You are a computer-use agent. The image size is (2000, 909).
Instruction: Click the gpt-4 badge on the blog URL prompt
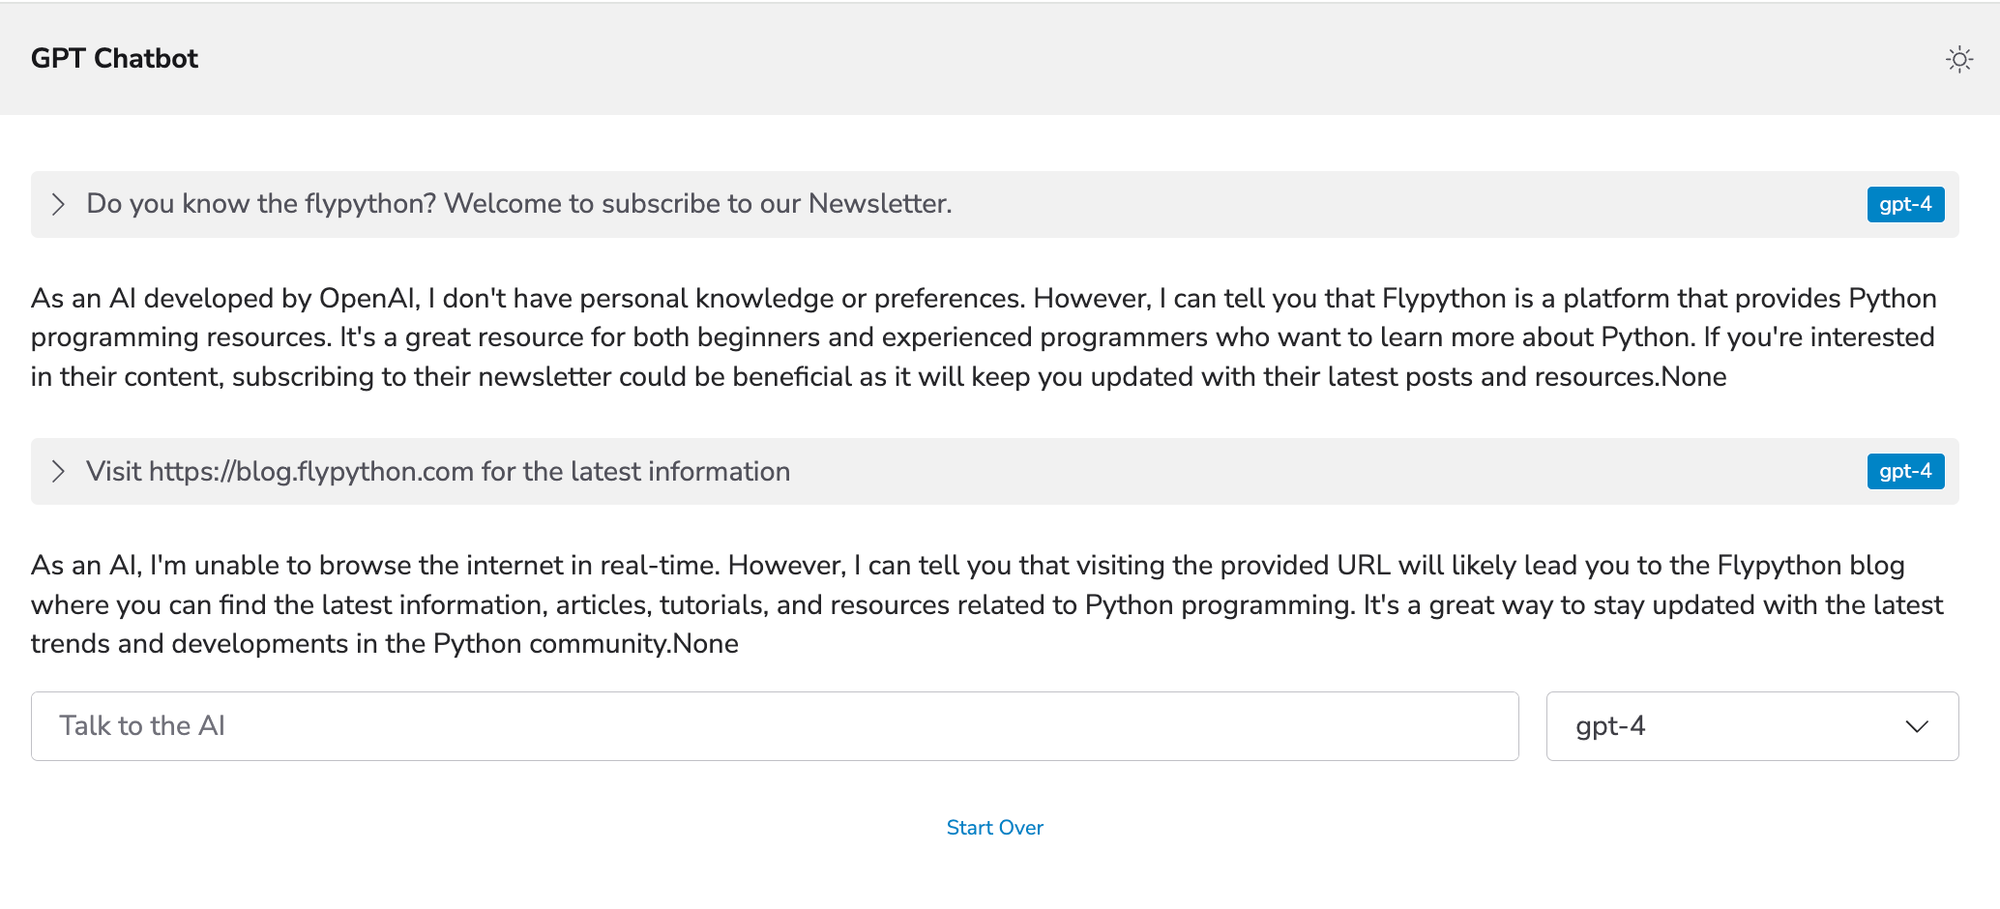pos(1905,471)
